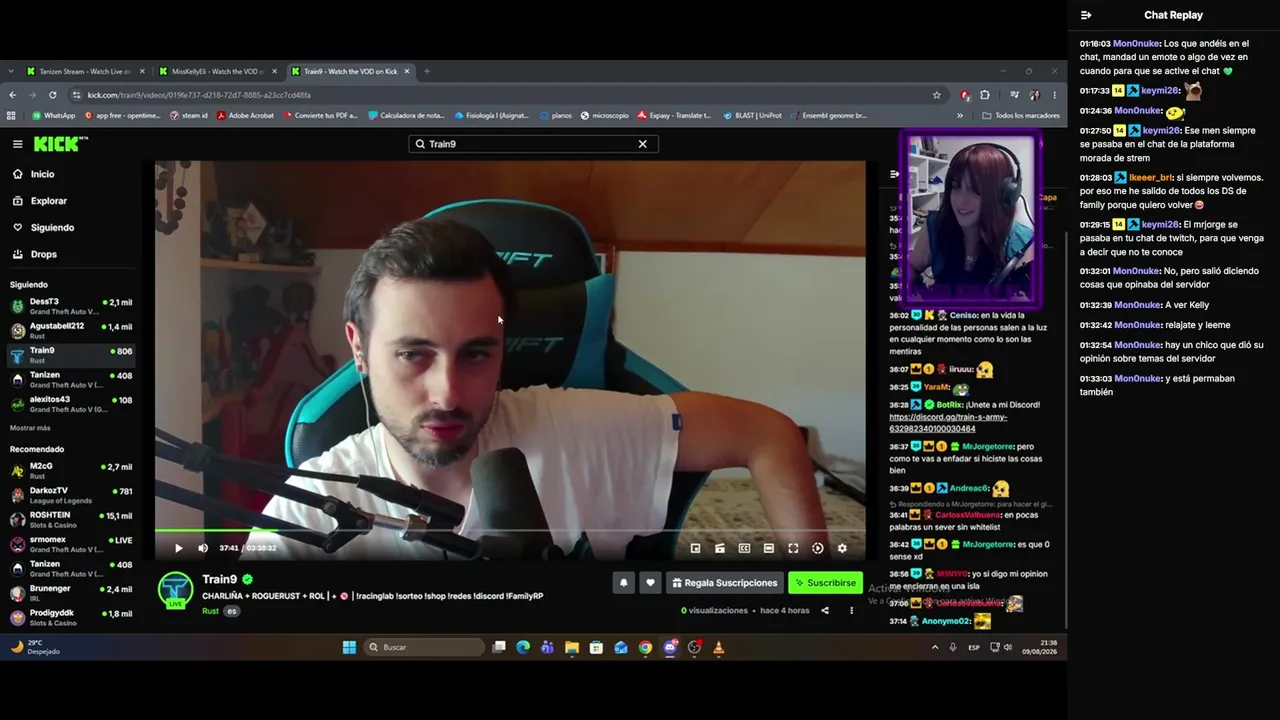Reload the browser page

pyautogui.click(x=52, y=95)
